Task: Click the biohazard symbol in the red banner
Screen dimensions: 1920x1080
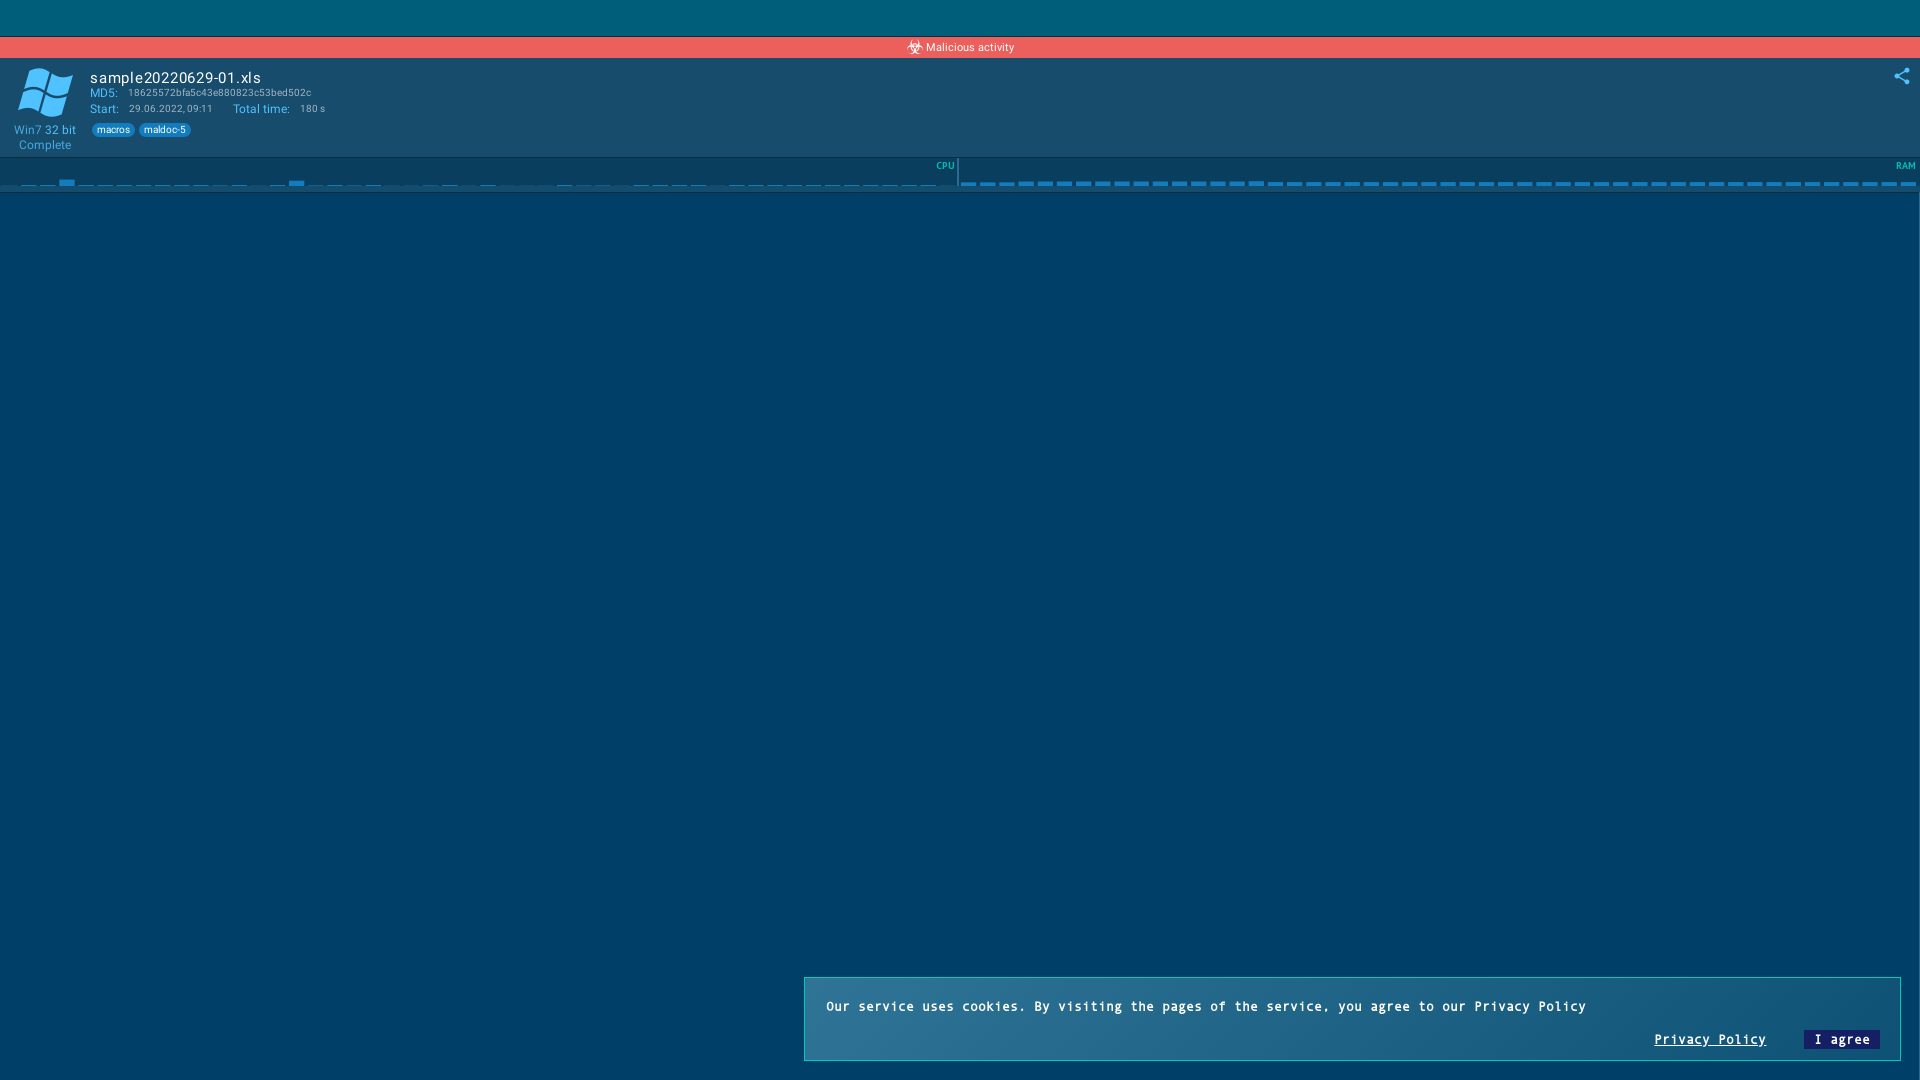Action: point(914,47)
